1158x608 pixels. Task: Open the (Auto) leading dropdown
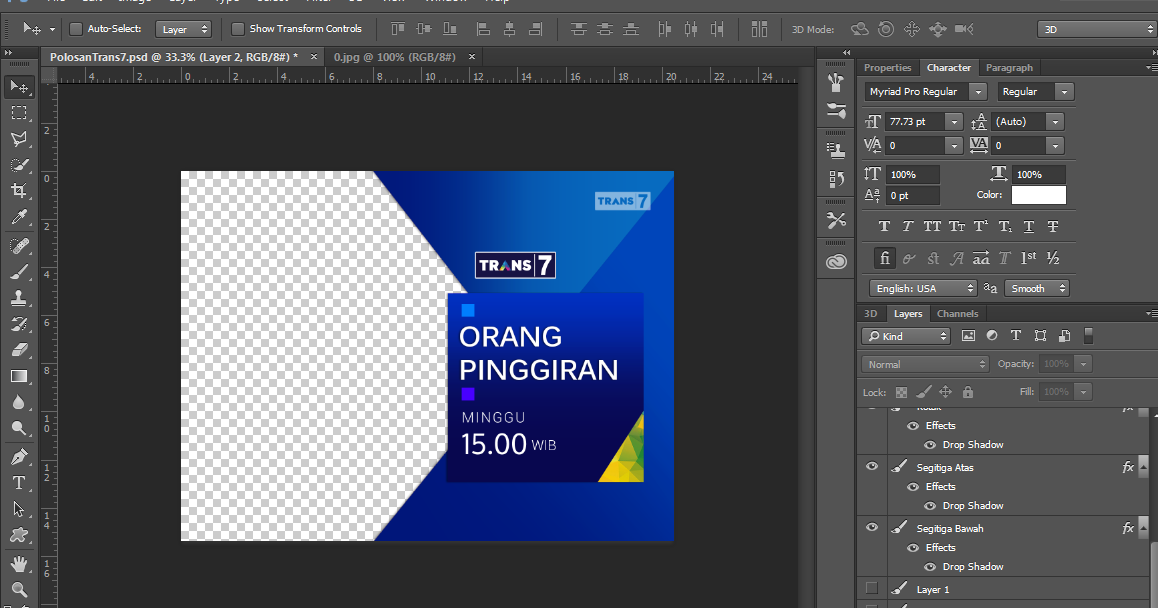1055,122
